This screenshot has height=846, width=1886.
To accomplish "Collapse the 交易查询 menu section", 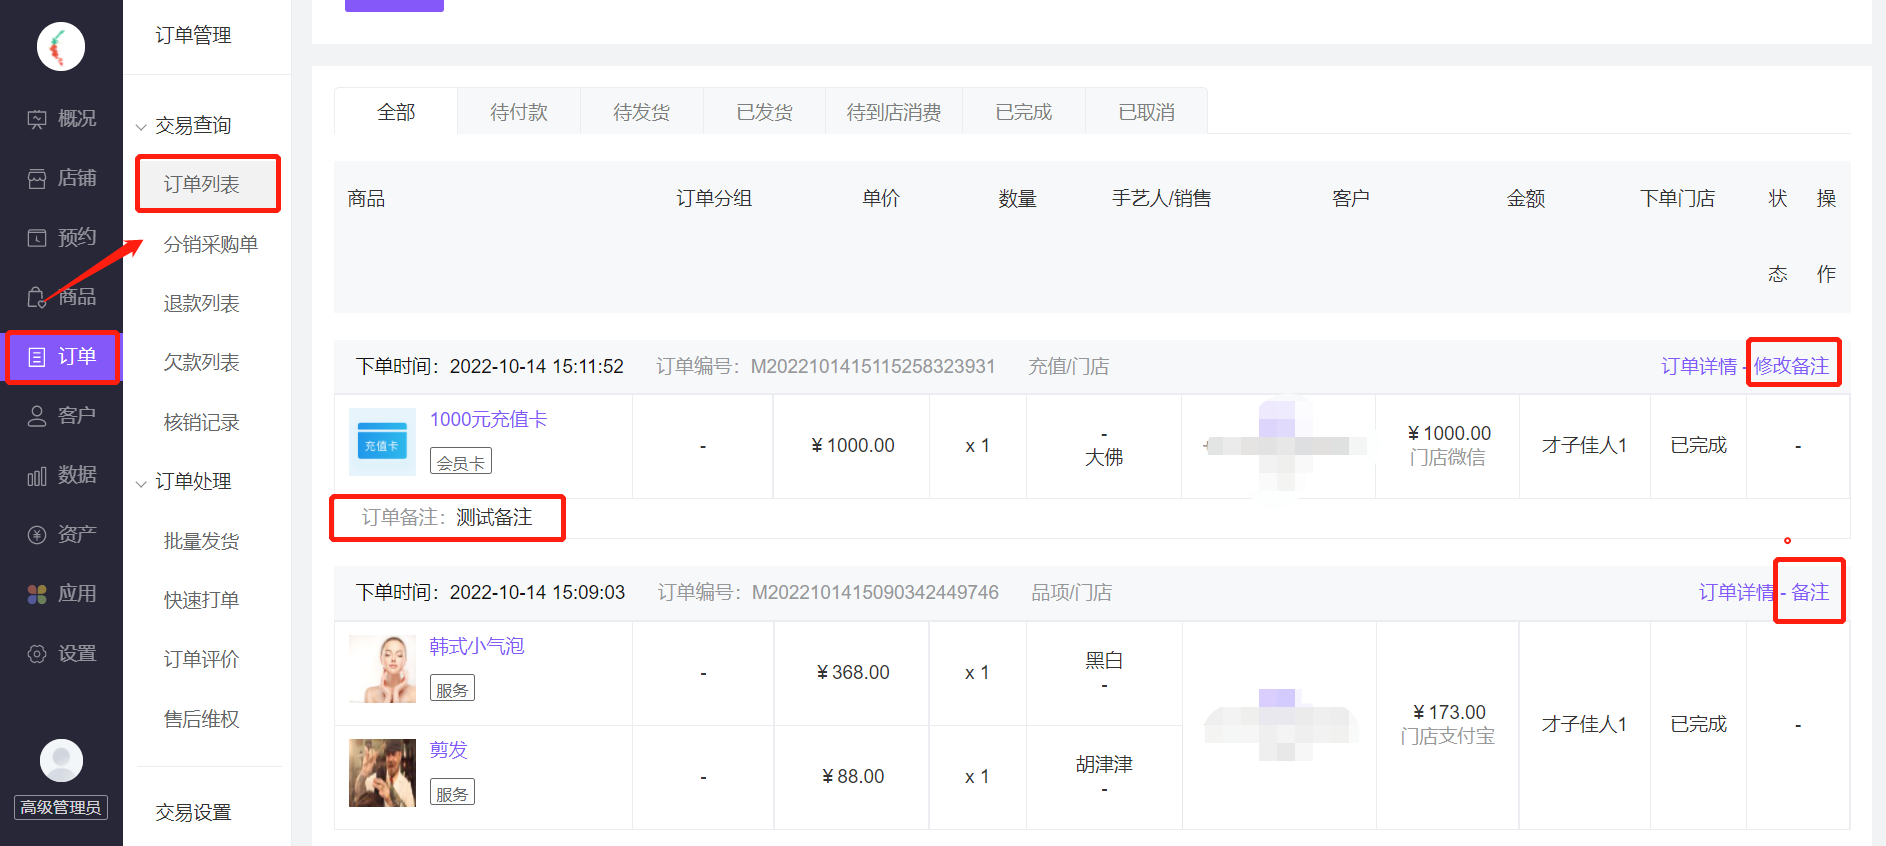I will click(x=141, y=127).
